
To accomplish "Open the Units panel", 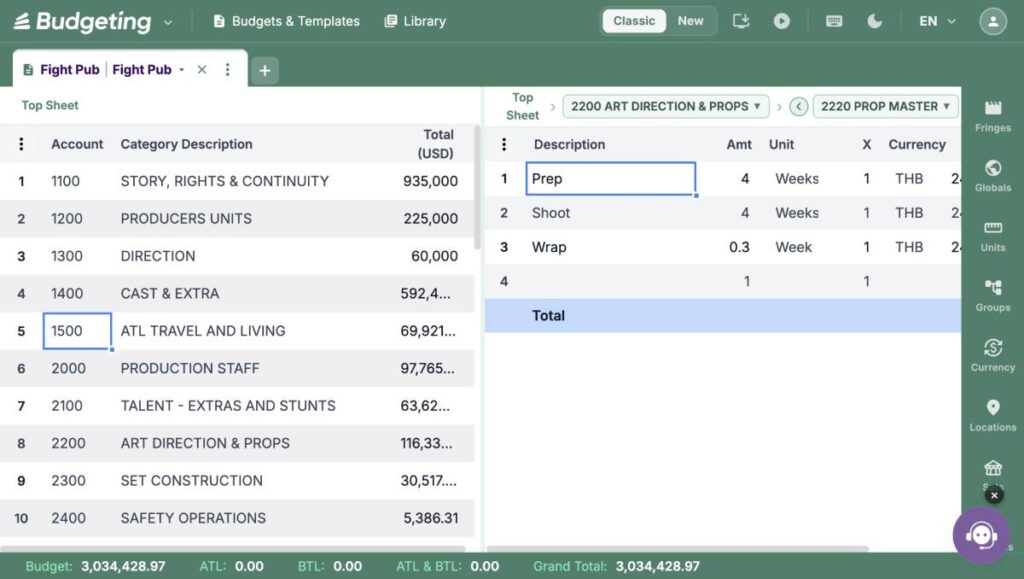I will pos(993,236).
